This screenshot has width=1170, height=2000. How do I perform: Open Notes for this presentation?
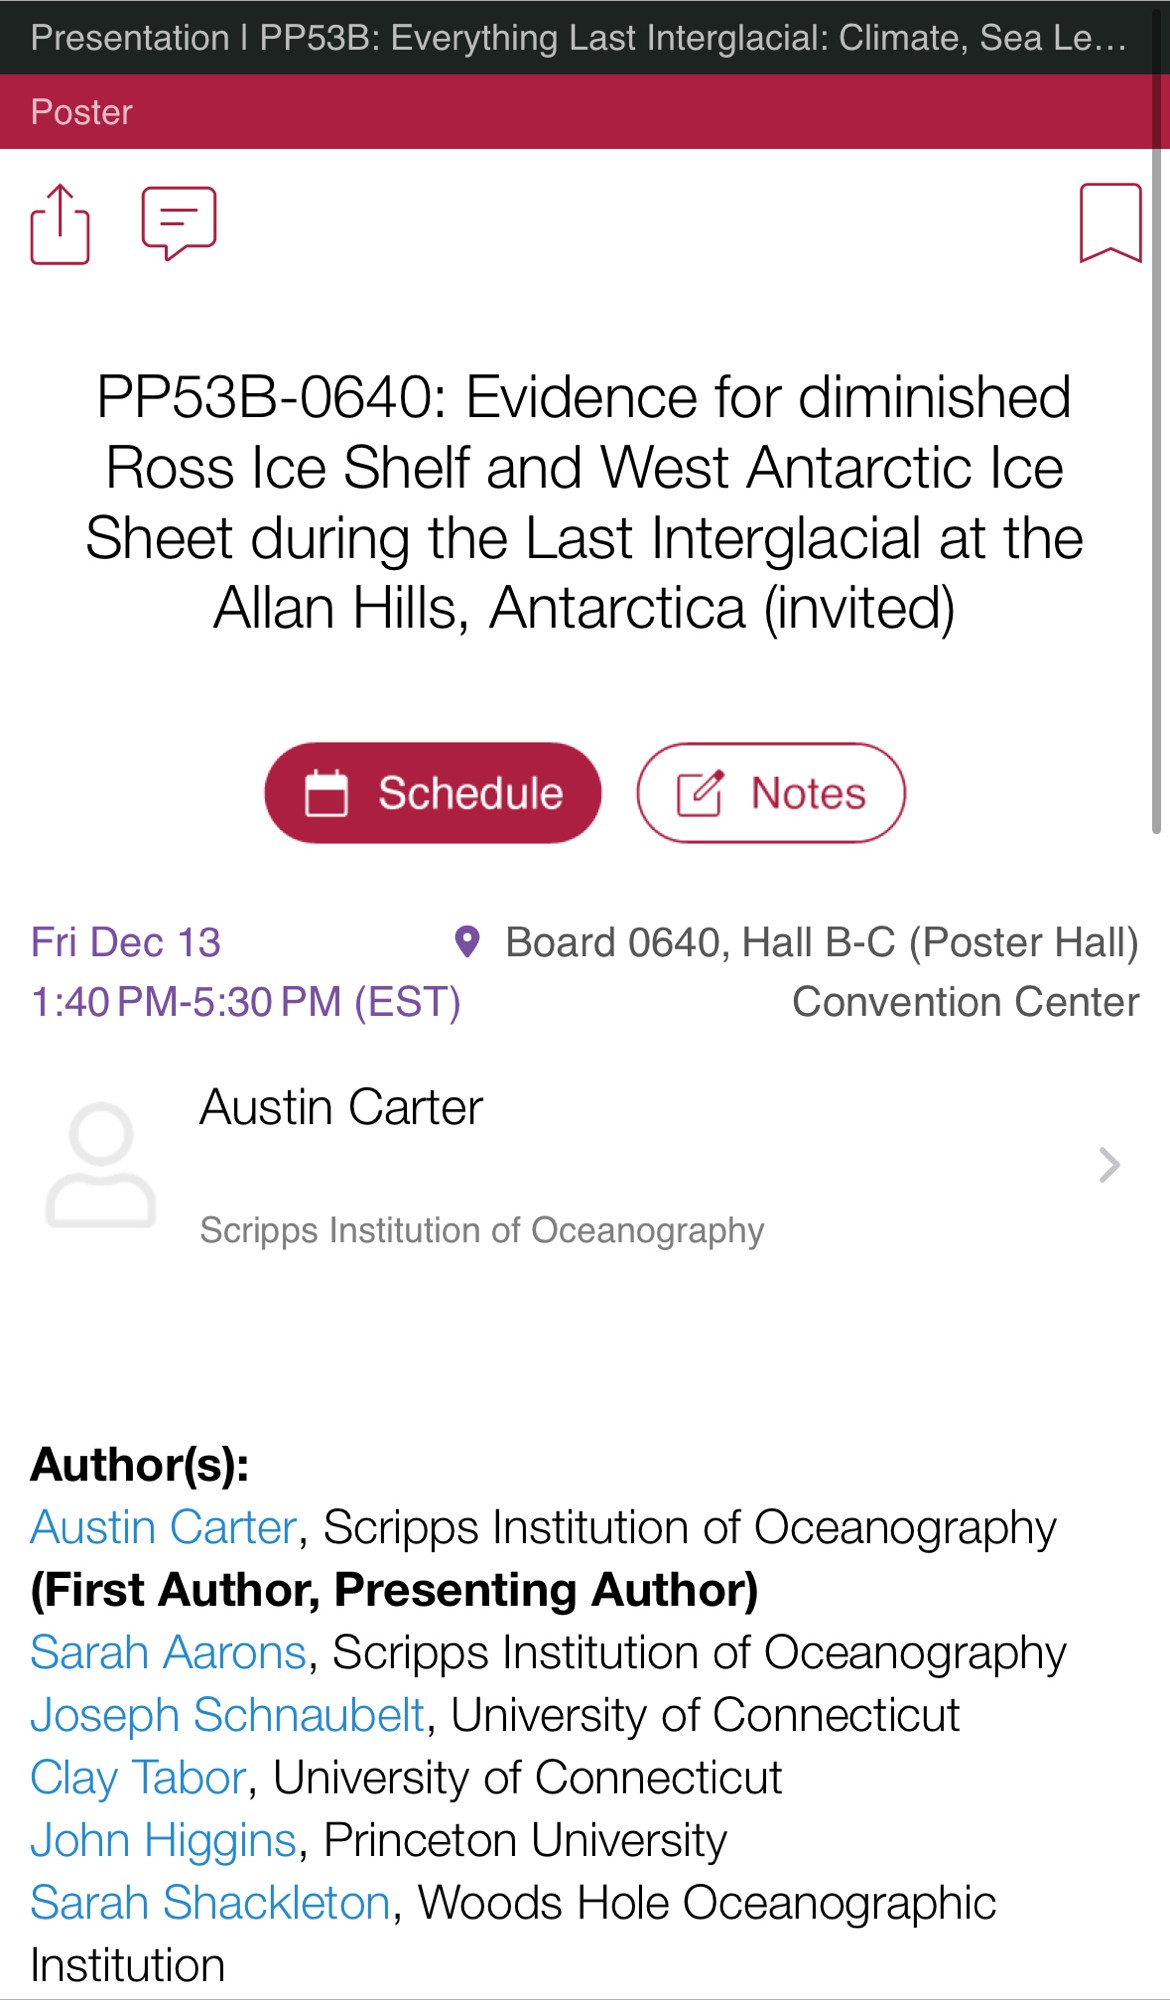[771, 793]
